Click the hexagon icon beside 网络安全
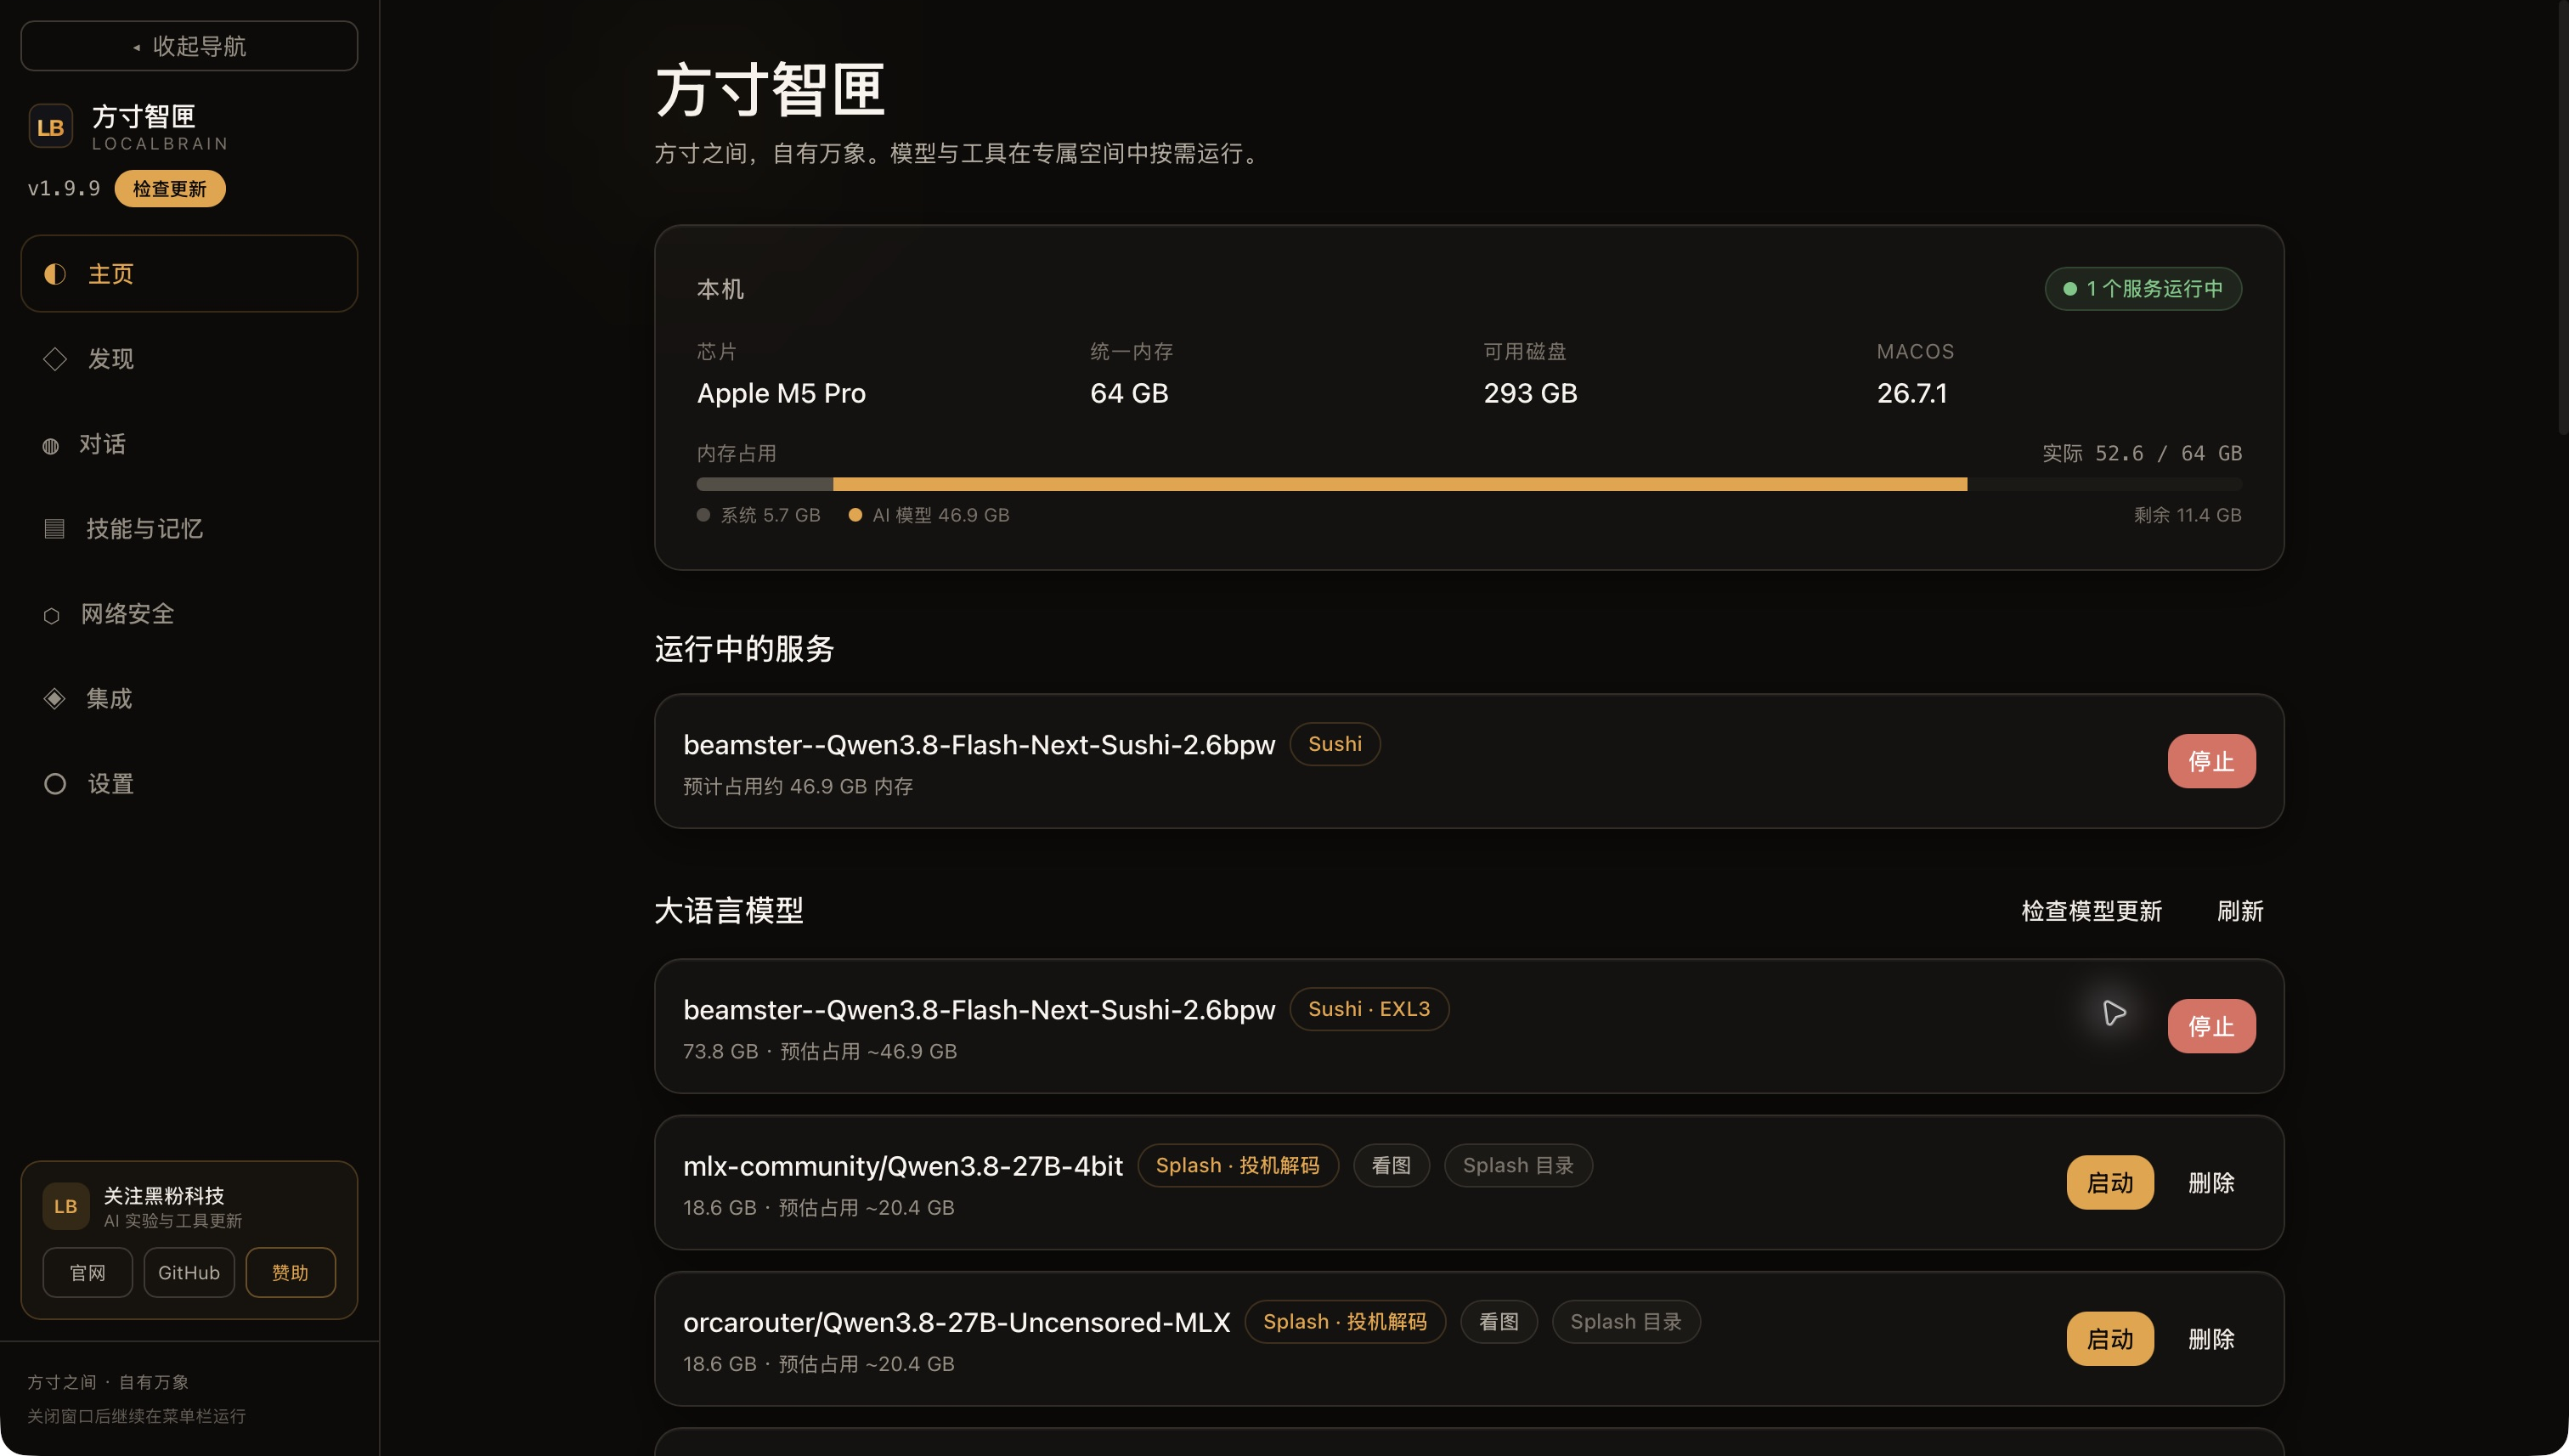This screenshot has width=2569, height=1456. point(51,616)
